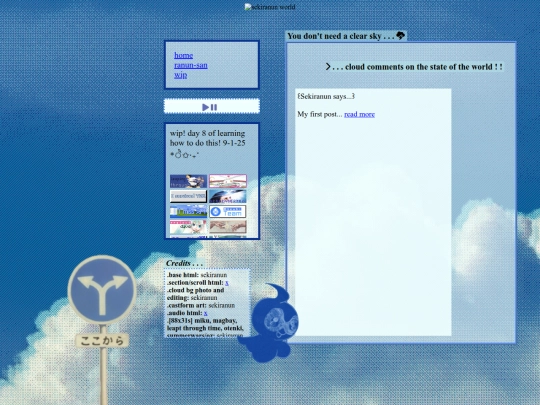Click the Creation of Adam hands badge
Image resolution: width=540 pixels, height=405 pixels.
tap(228, 227)
